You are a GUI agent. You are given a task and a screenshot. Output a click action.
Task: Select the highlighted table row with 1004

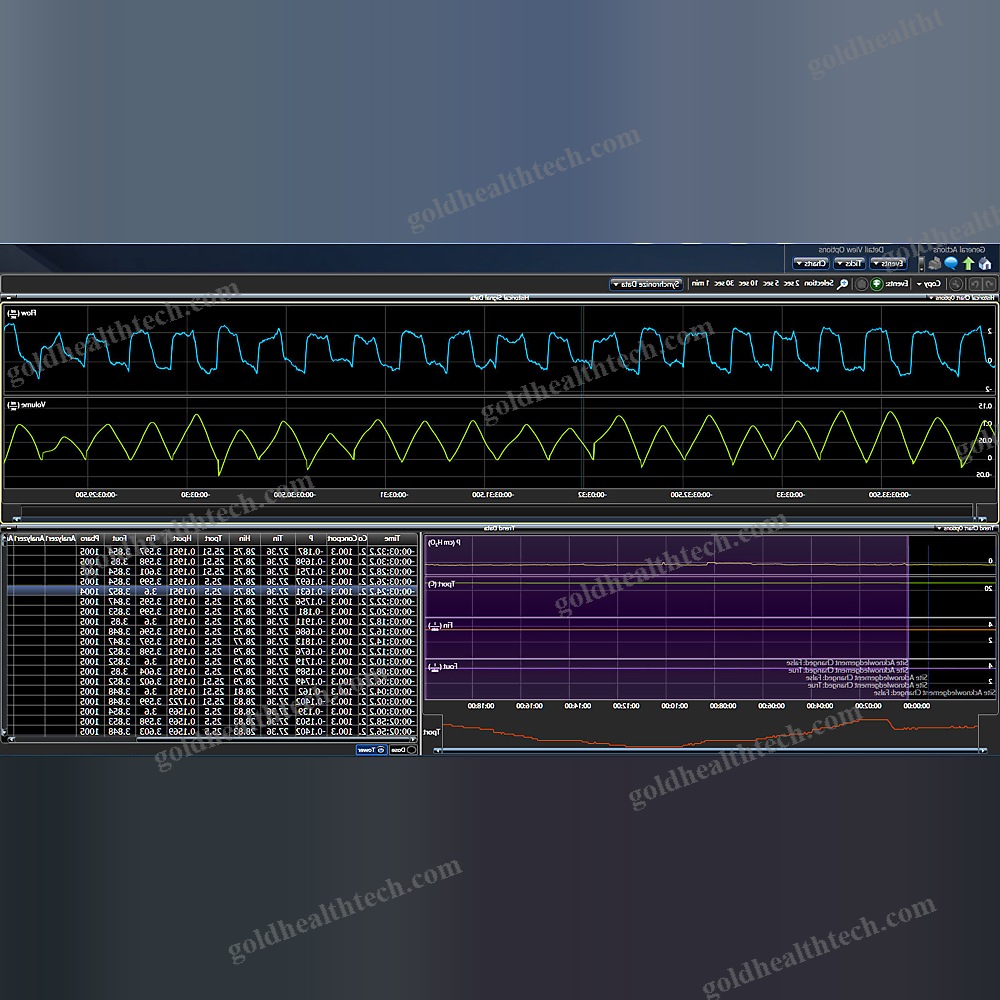coord(212,591)
